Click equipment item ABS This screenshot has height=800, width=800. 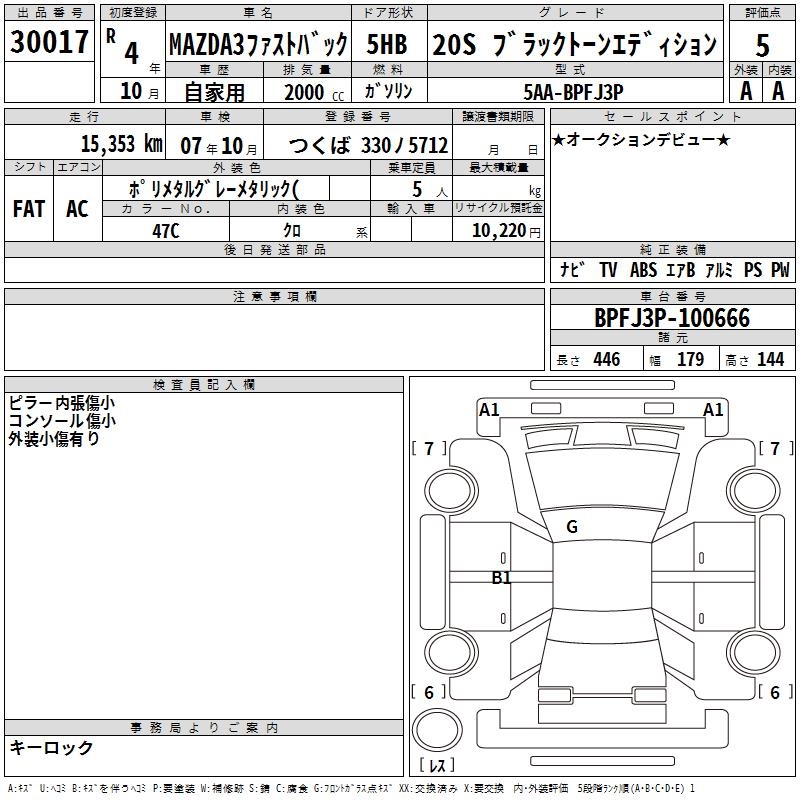tap(643, 269)
